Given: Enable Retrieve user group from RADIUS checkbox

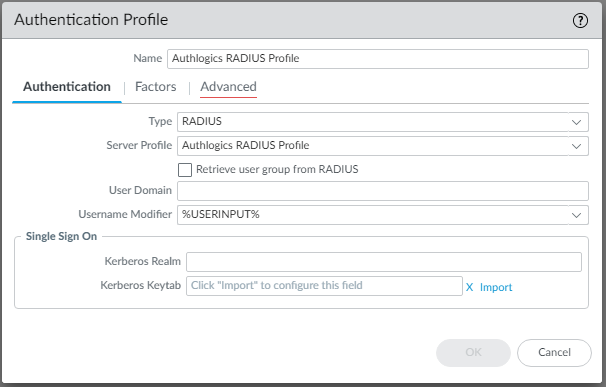Looking at the screenshot, I should point(185,170).
